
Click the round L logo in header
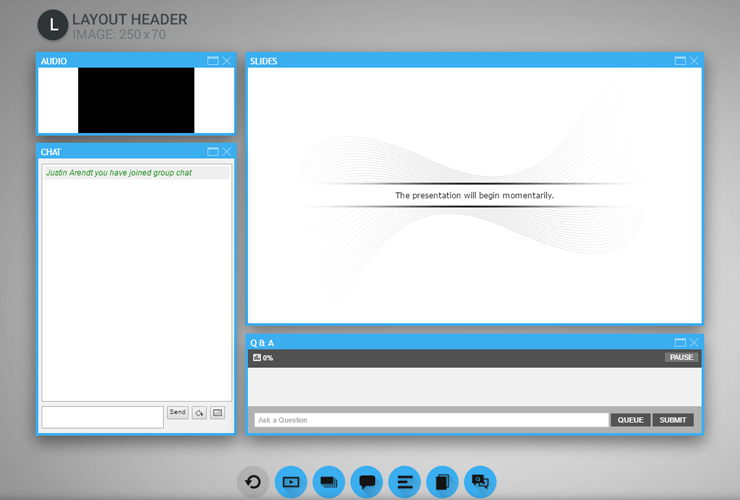coord(52,24)
